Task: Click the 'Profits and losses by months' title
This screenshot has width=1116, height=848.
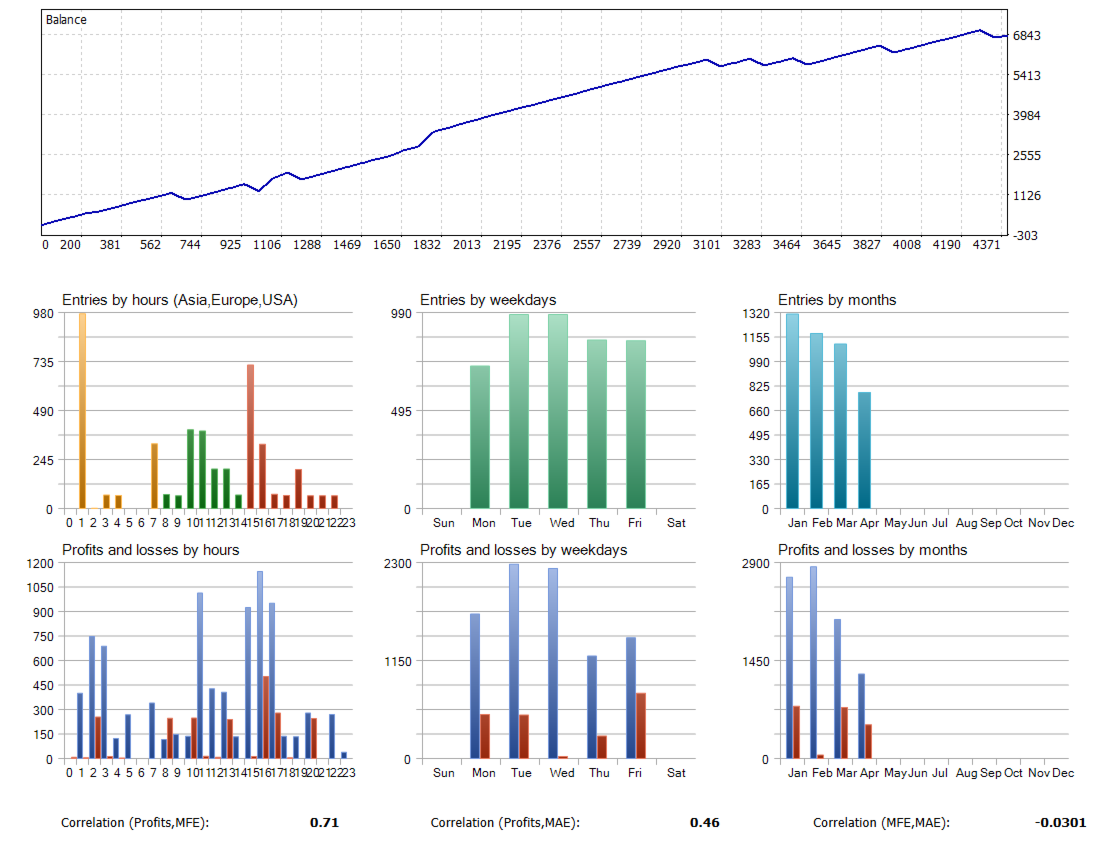Action: tap(873, 550)
